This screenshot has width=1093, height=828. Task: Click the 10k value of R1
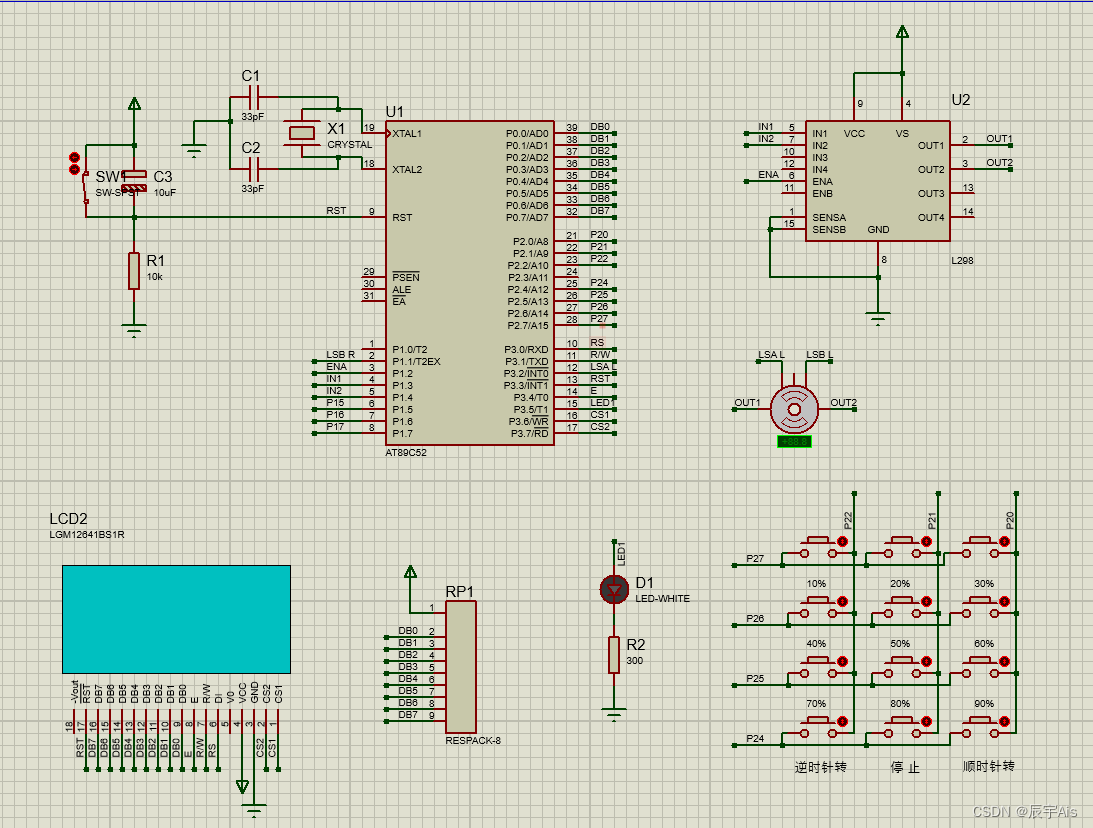pyautogui.click(x=154, y=277)
